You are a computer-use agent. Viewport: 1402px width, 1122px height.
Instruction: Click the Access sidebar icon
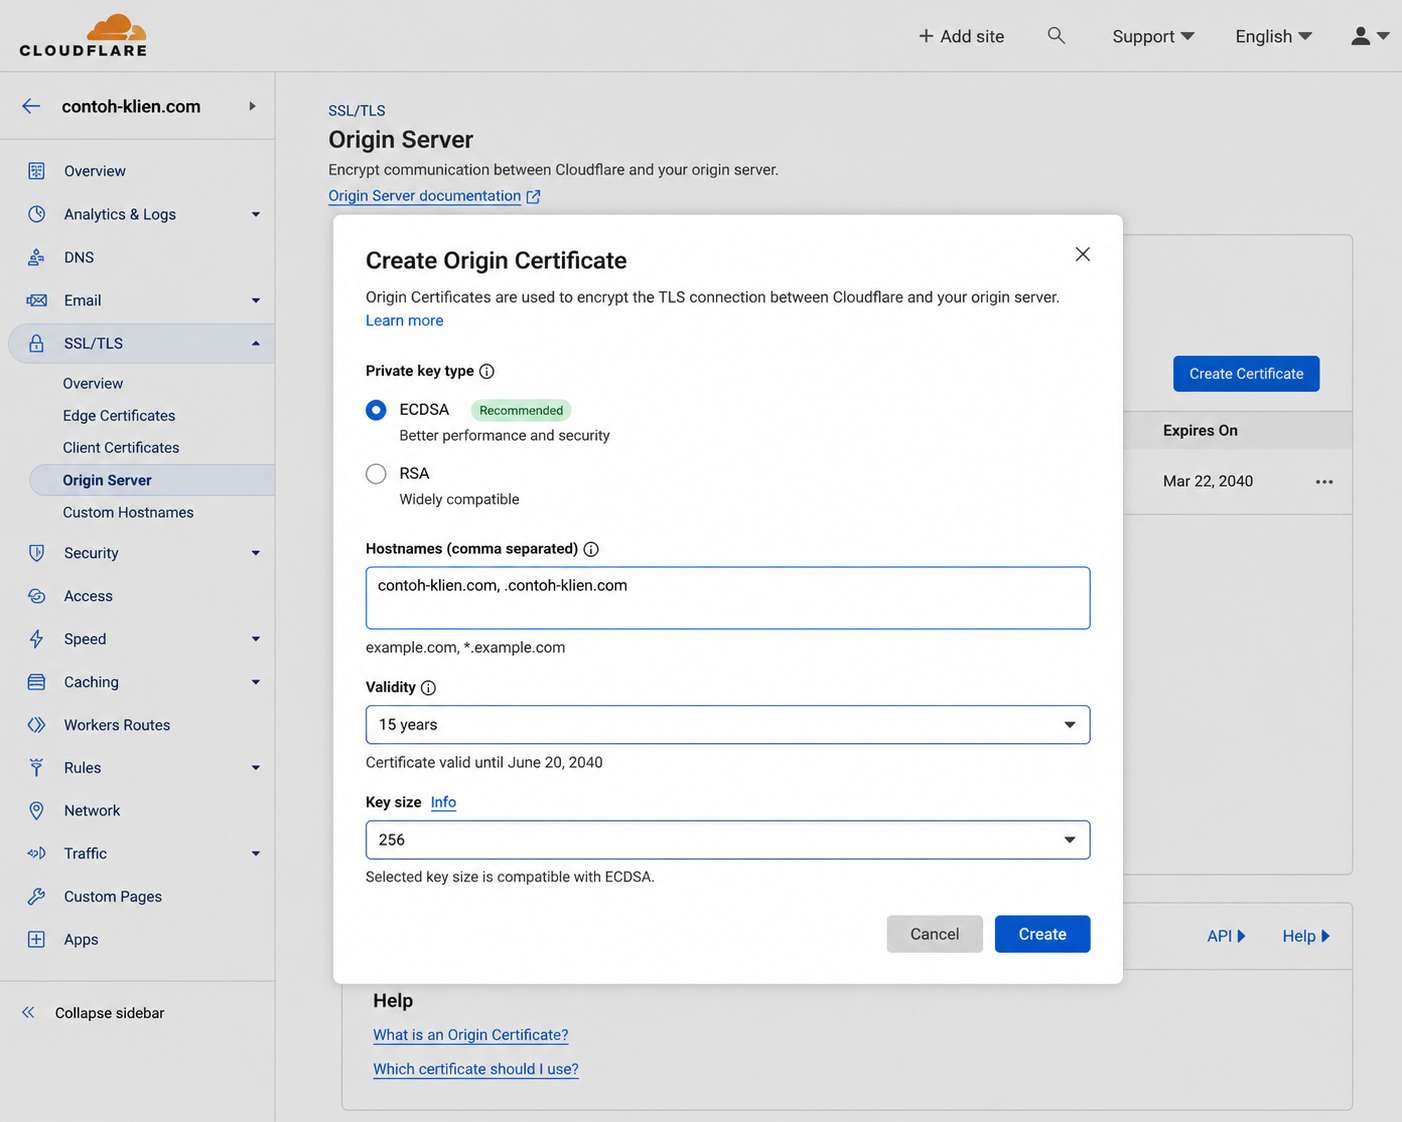click(36, 596)
